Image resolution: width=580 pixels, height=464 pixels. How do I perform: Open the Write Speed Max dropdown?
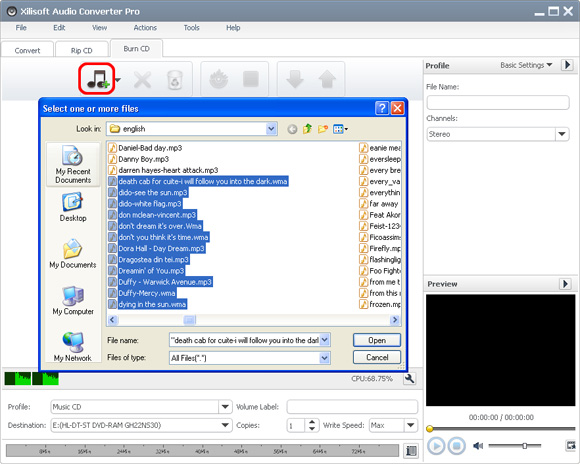pos(411,425)
